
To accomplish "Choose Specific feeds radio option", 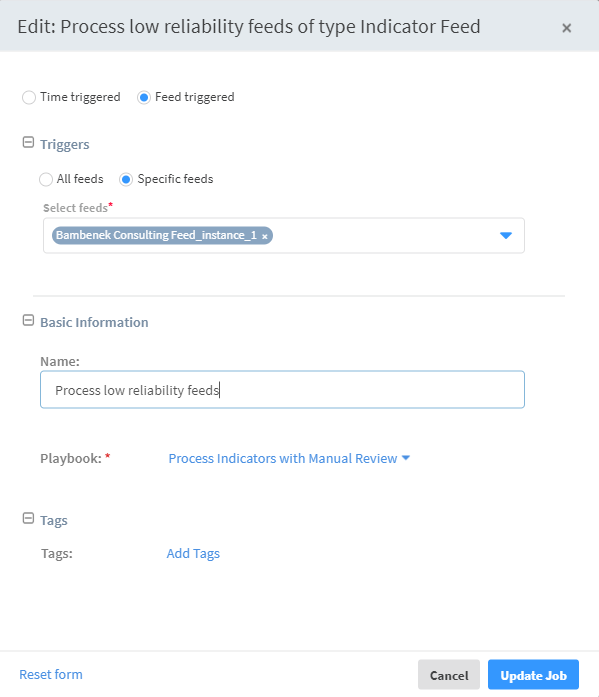I will click(126, 180).
